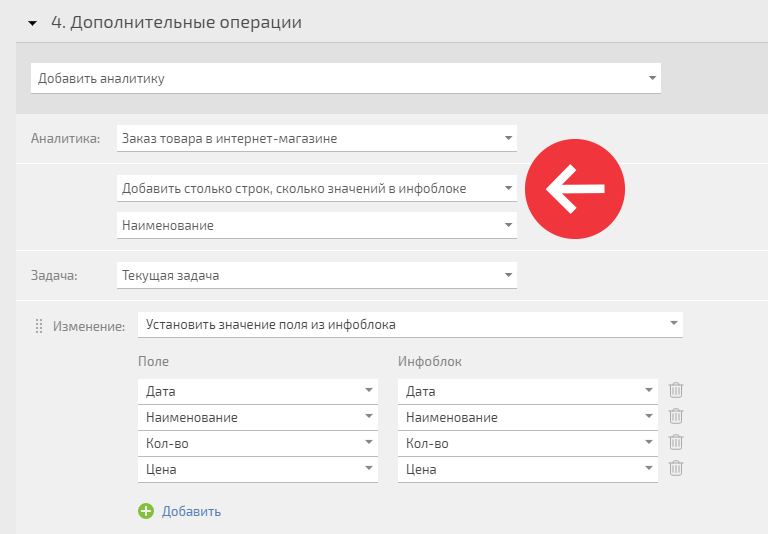This screenshot has height=534, width=768.
Task: Open Аналитика dropdown Заказ товара в интернет-магазине
Action: pos(317,139)
